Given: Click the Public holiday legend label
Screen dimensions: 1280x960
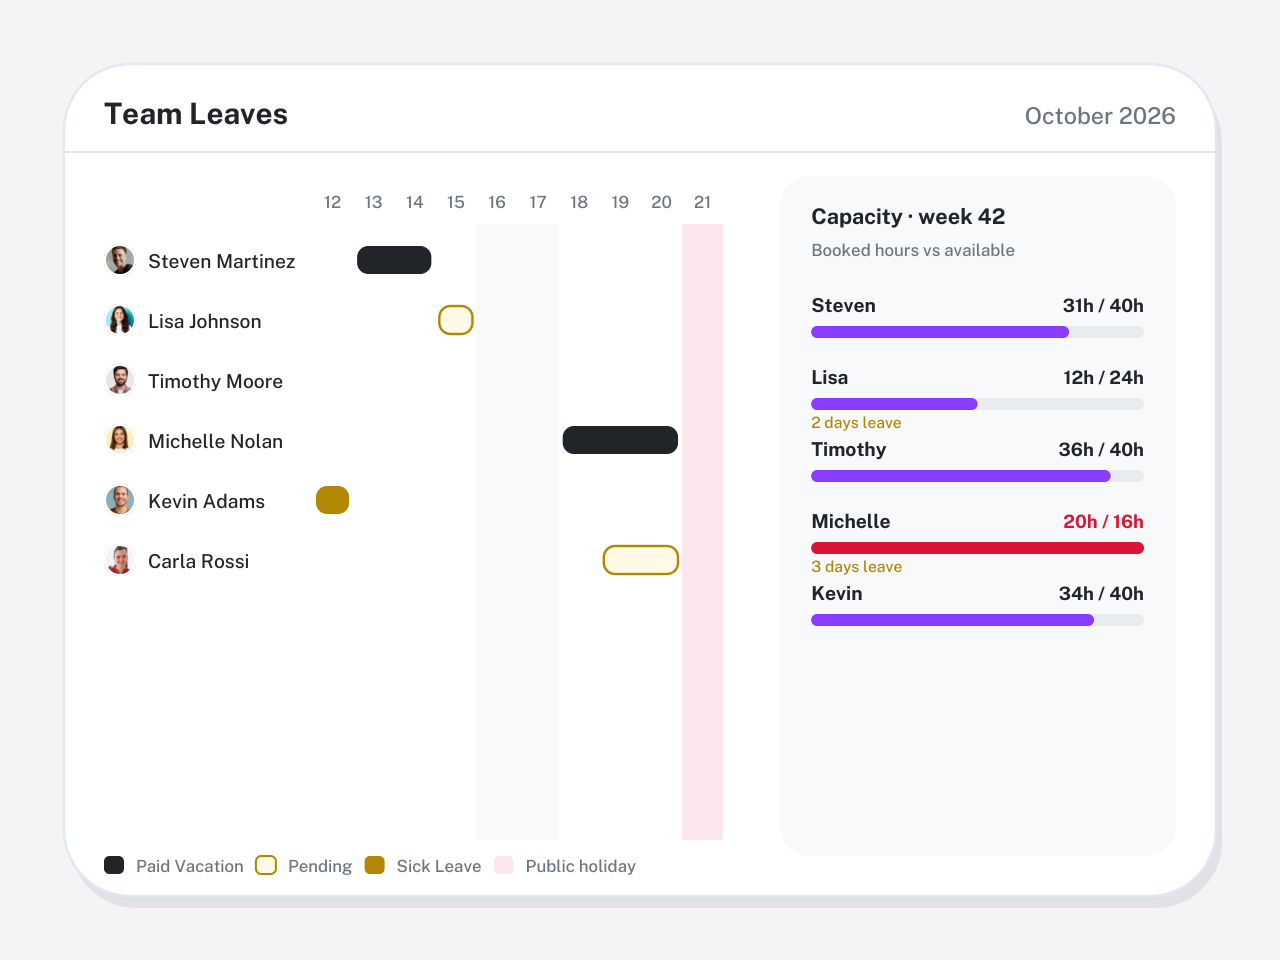Looking at the screenshot, I should pyautogui.click(x=581, y=866).
